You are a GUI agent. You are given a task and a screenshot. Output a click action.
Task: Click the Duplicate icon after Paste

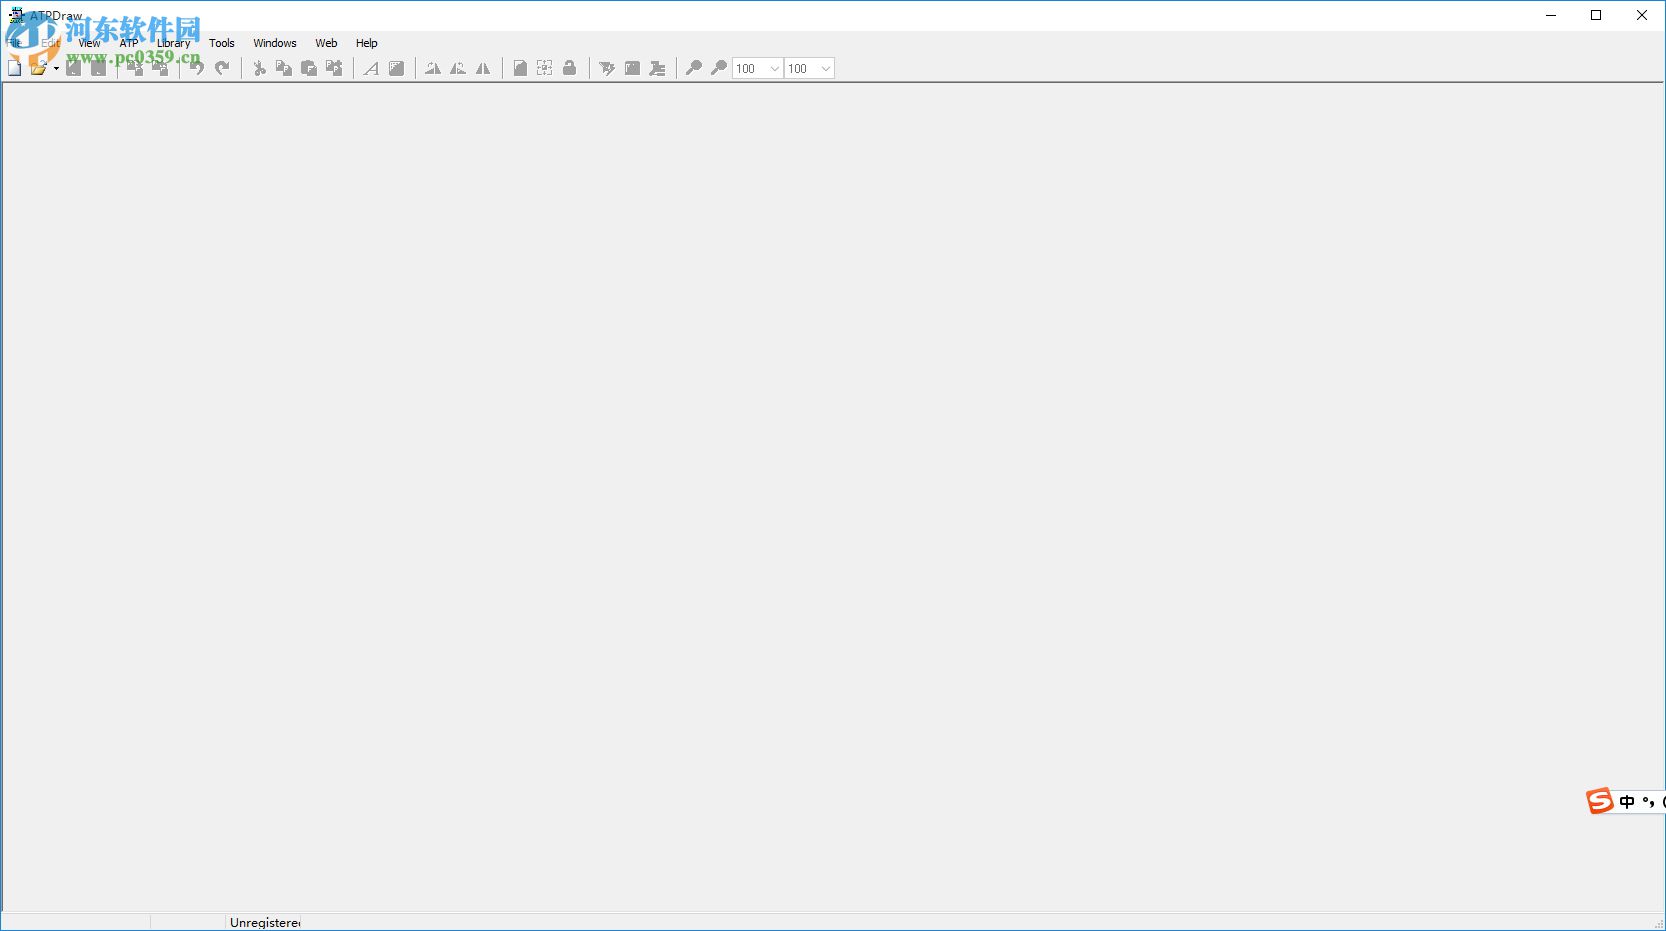click(x=334, y=68)
